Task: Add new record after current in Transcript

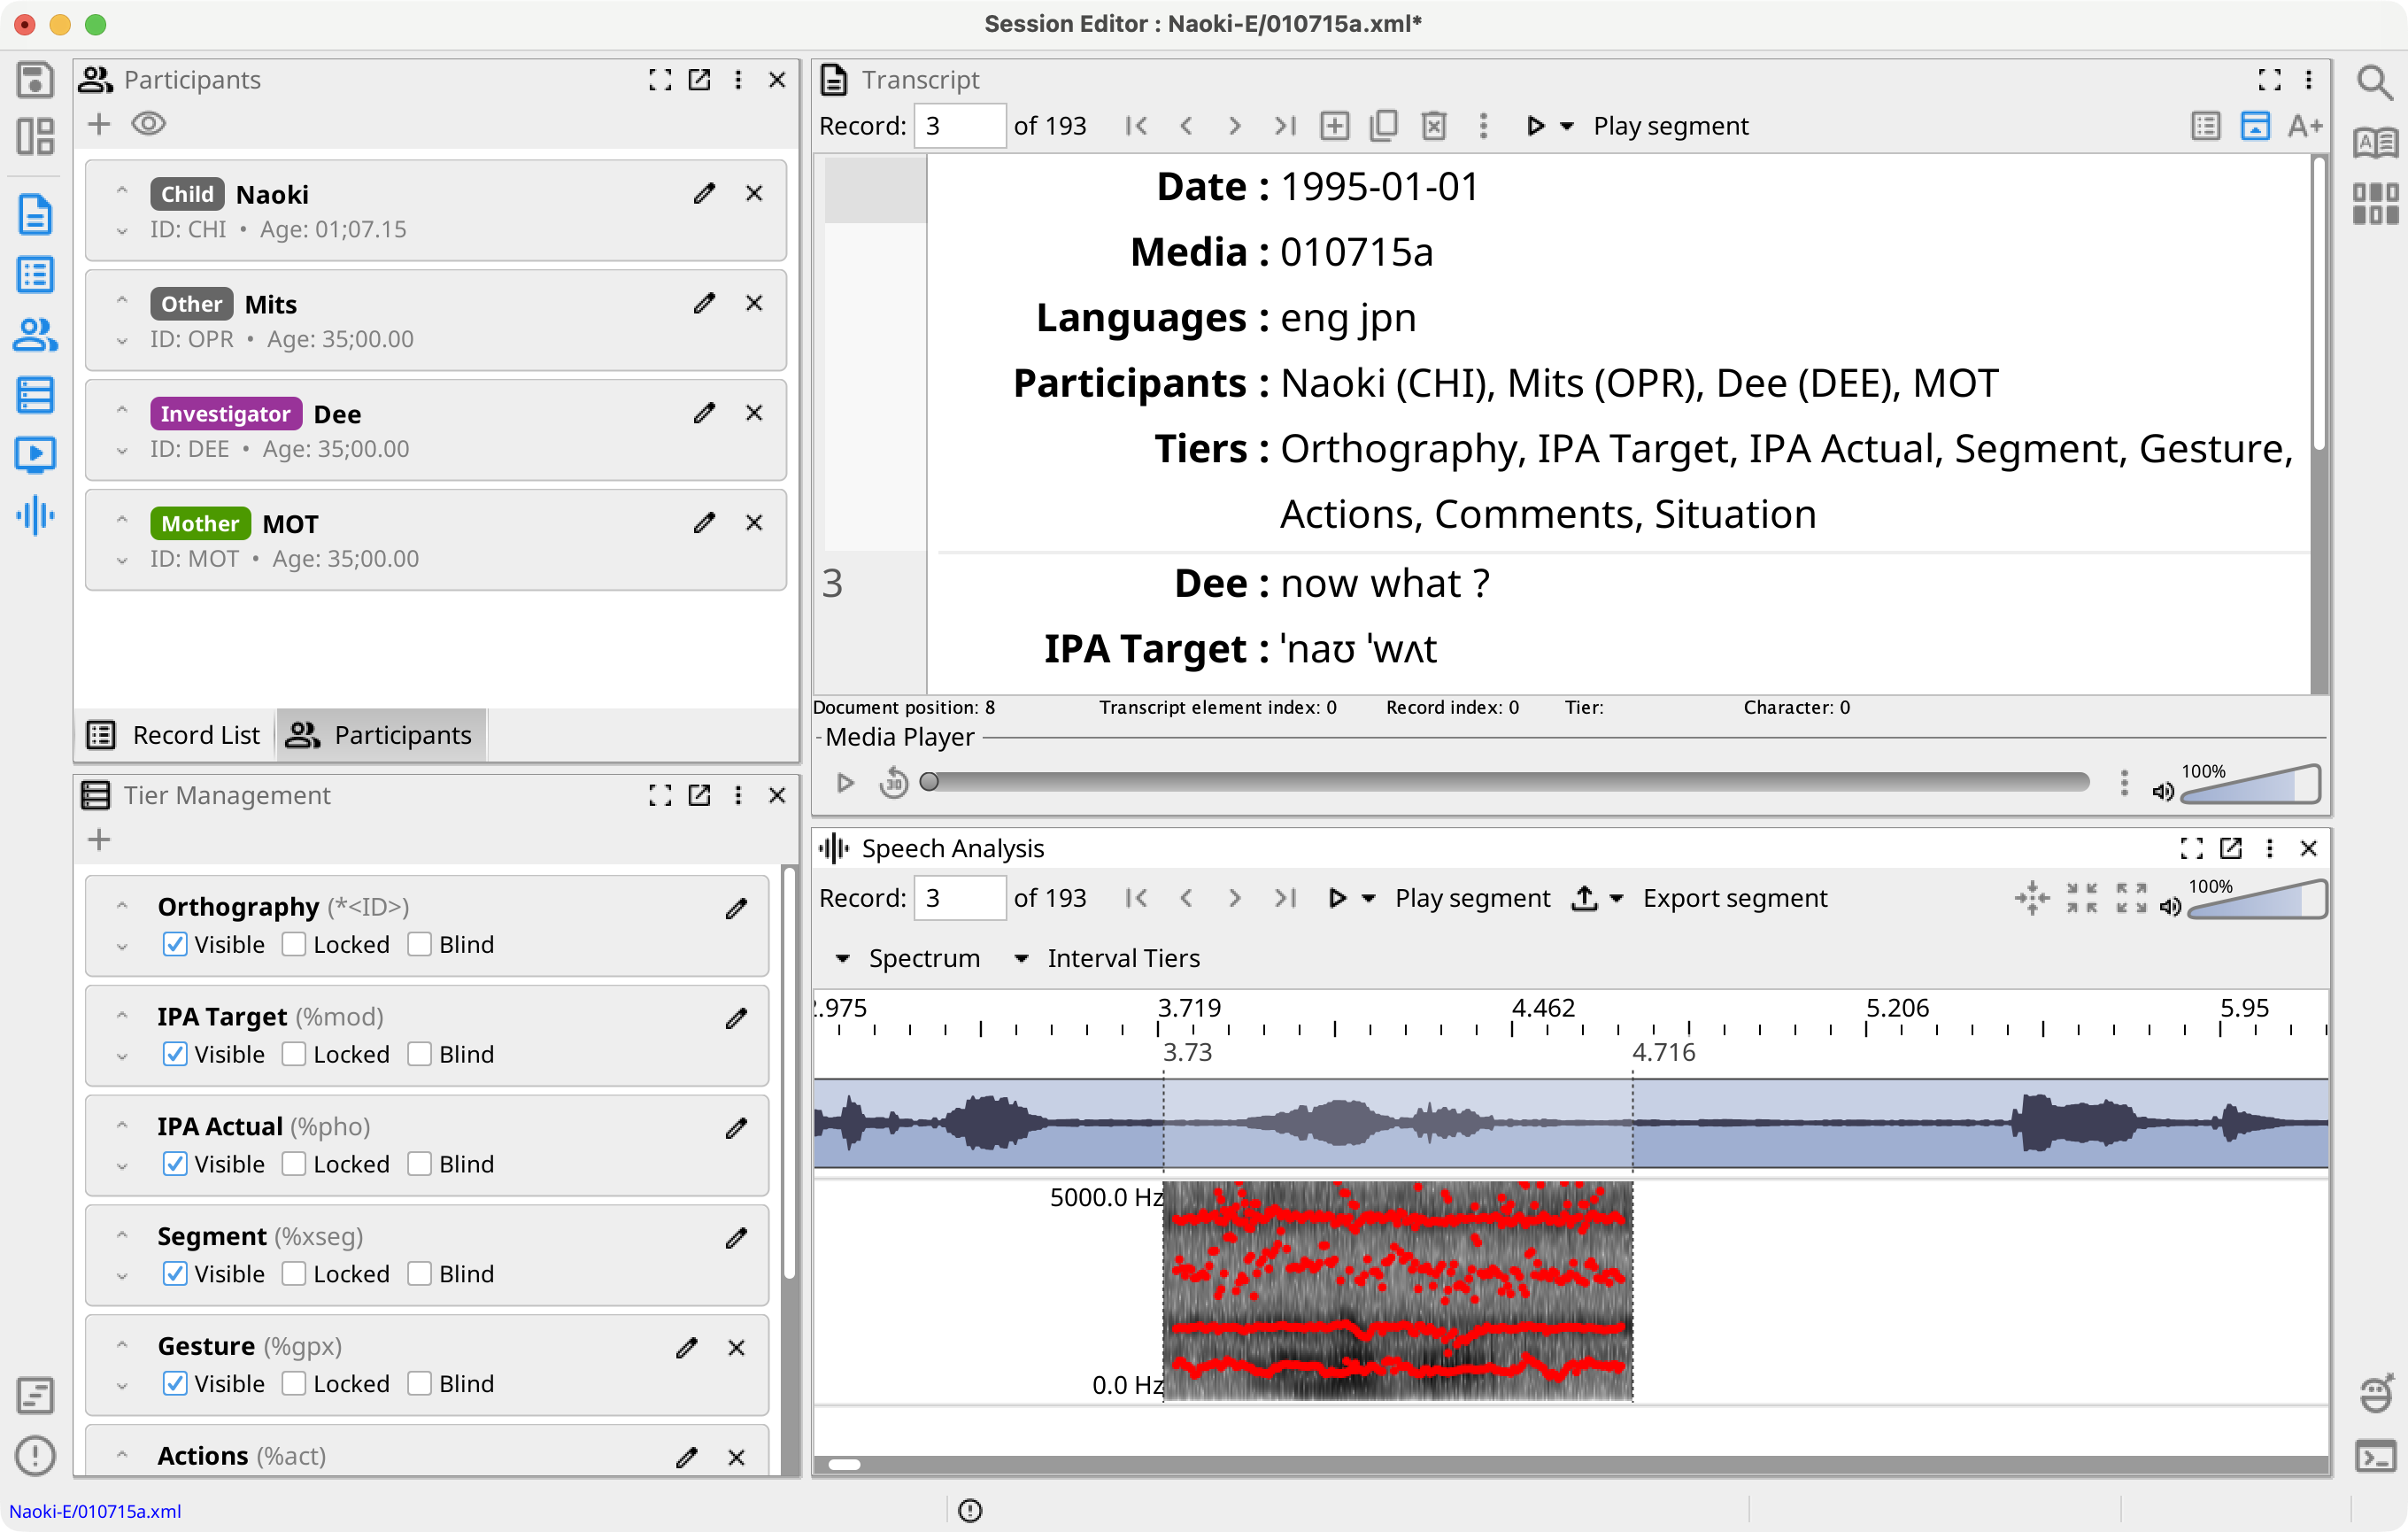Action: point(1335,126)
